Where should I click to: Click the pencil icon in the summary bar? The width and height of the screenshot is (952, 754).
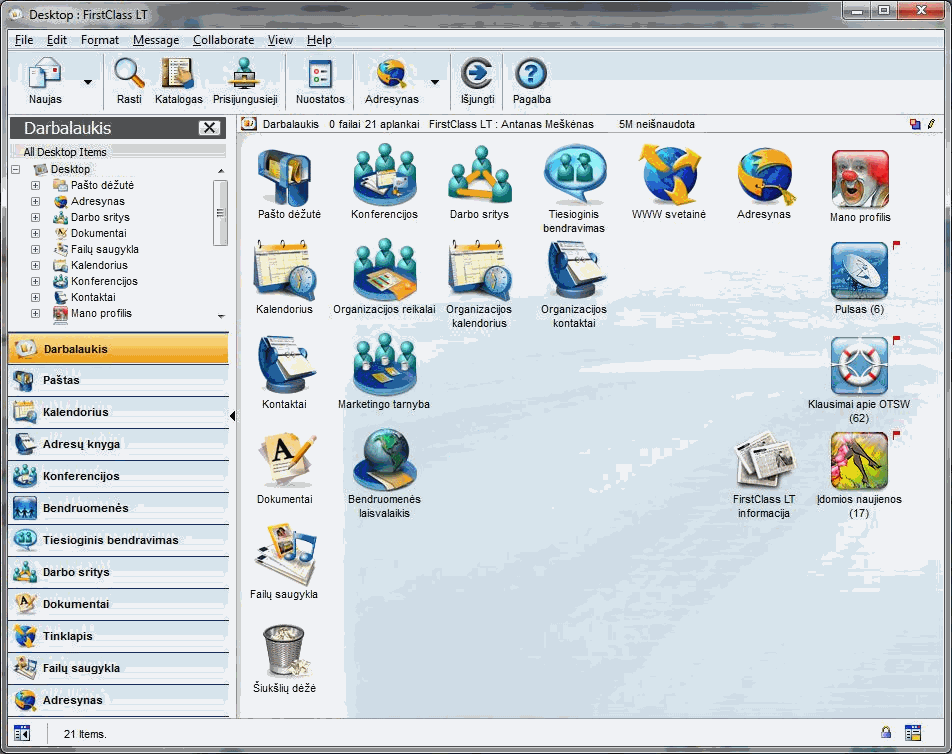pos(931,124)
